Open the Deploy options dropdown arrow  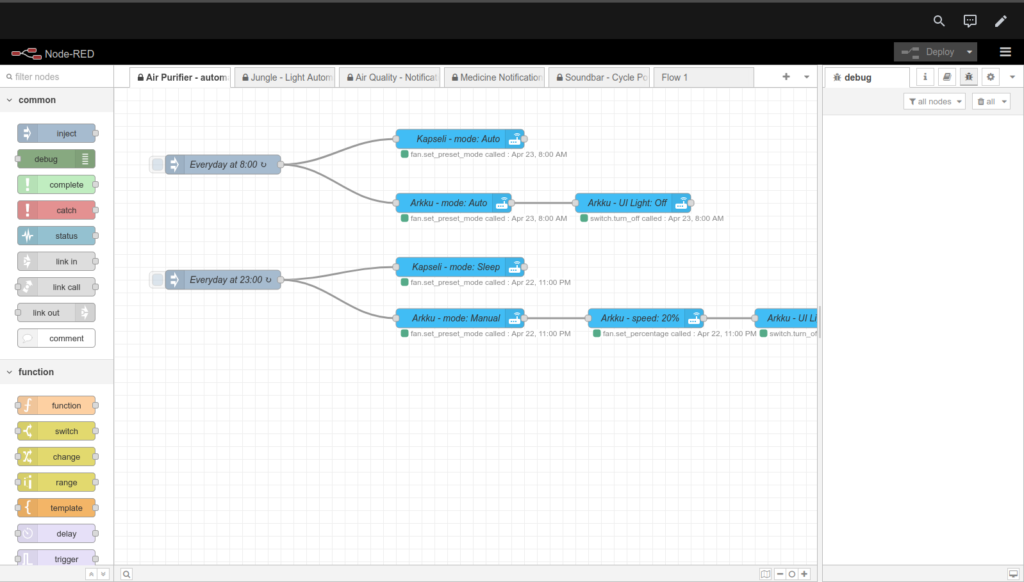[x=970, y=52]
